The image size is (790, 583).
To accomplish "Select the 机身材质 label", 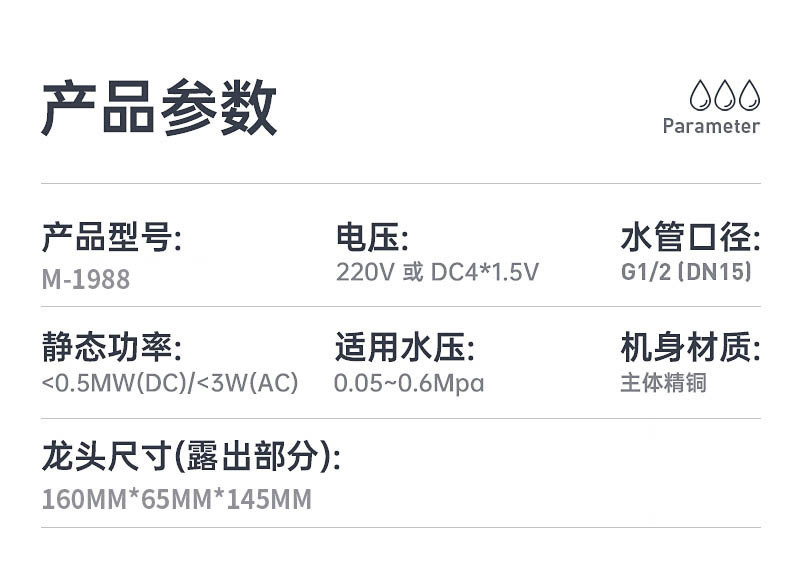I will click(x=690, y=349).
